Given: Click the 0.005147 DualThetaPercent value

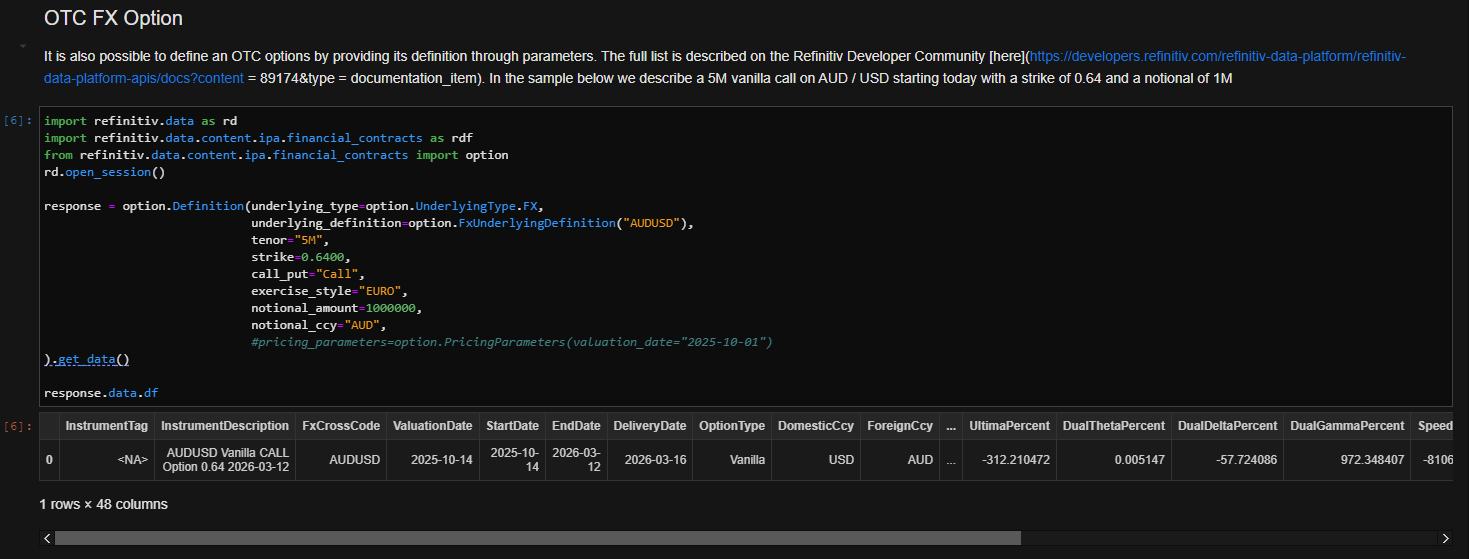Looking at the screenshot, I should [1115, 460].
